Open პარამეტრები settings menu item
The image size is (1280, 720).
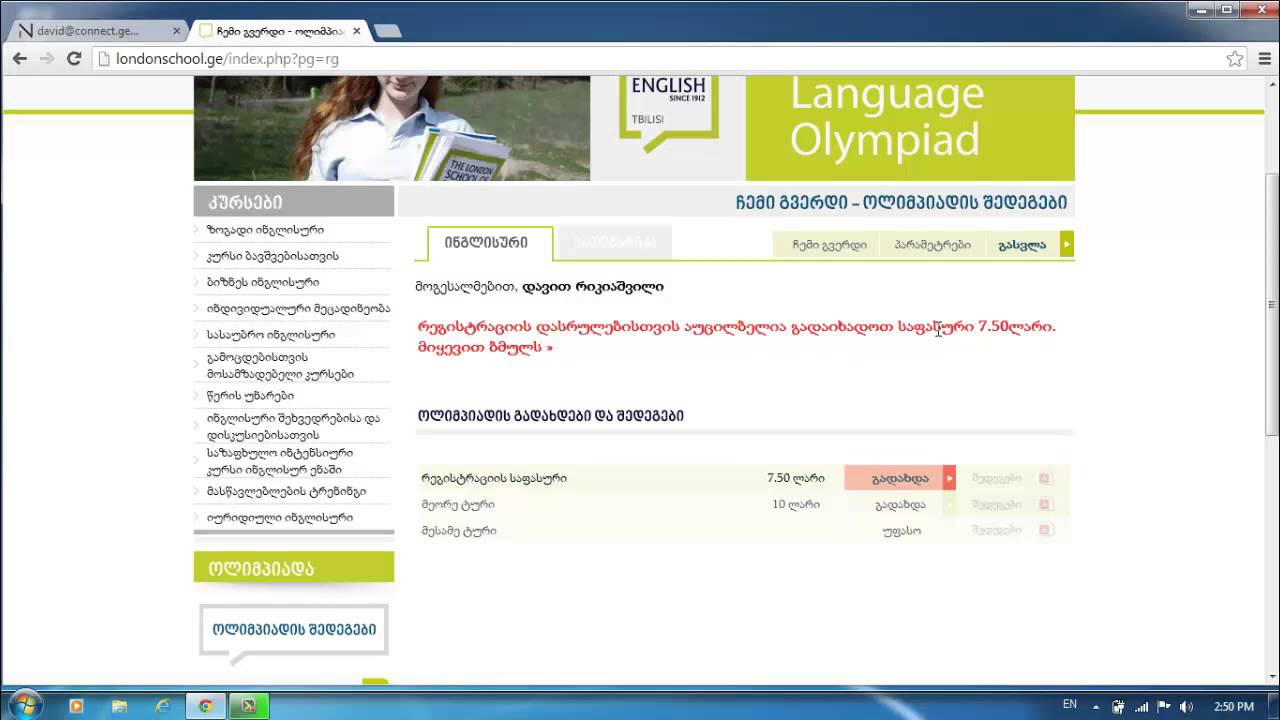[932, 244]
